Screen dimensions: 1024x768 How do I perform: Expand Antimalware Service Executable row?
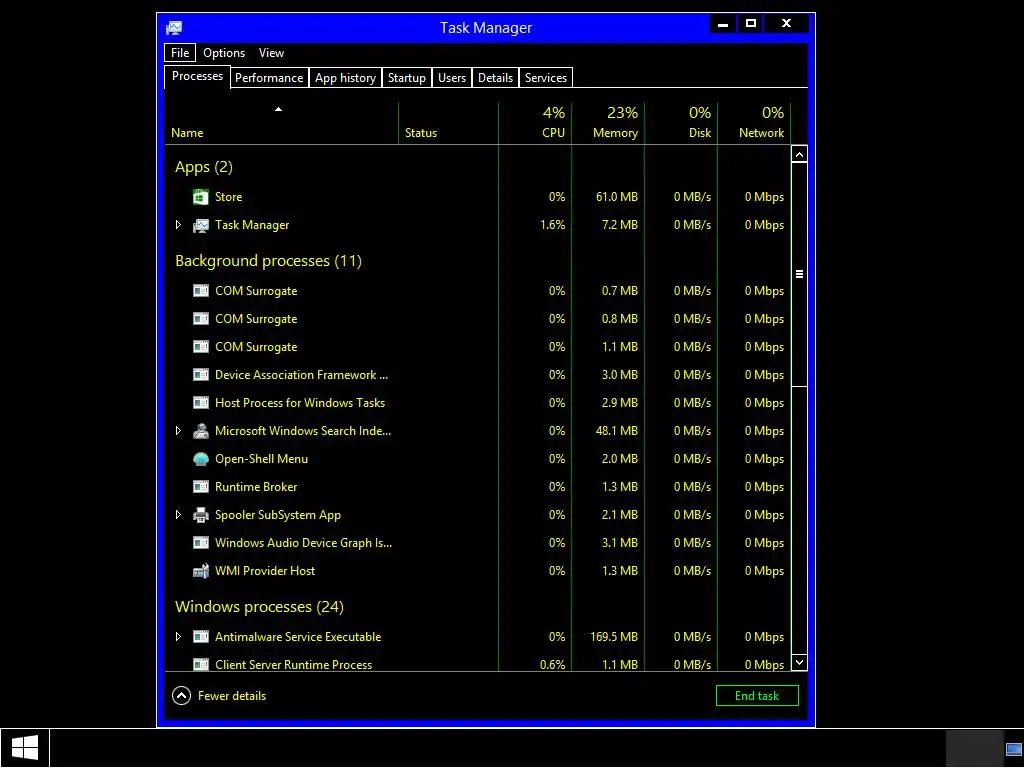click(x=178, y=637)
